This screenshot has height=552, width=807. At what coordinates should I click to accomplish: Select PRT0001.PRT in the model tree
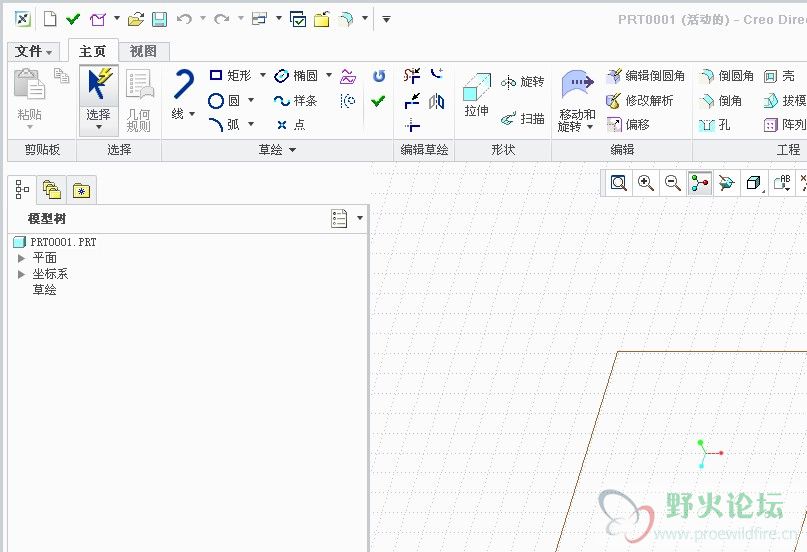[55, 242]
